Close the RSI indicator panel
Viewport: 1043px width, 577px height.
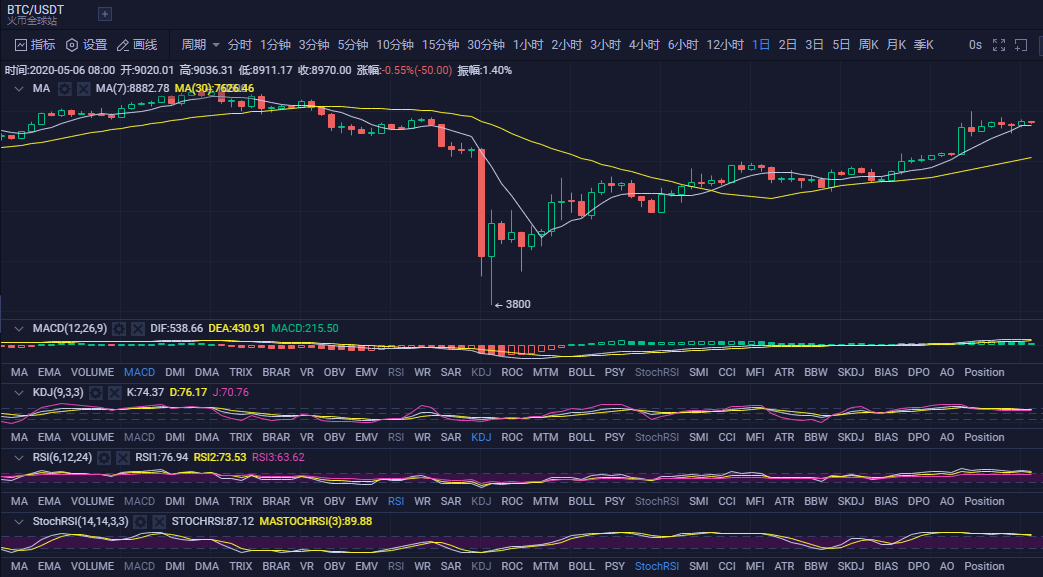122,457
